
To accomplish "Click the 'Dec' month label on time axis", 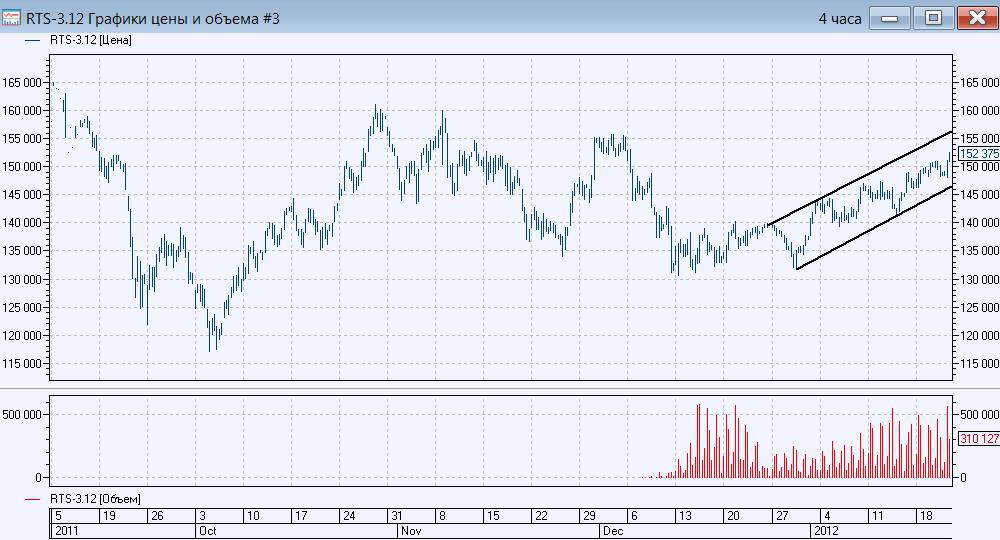I will pos(613,530).
